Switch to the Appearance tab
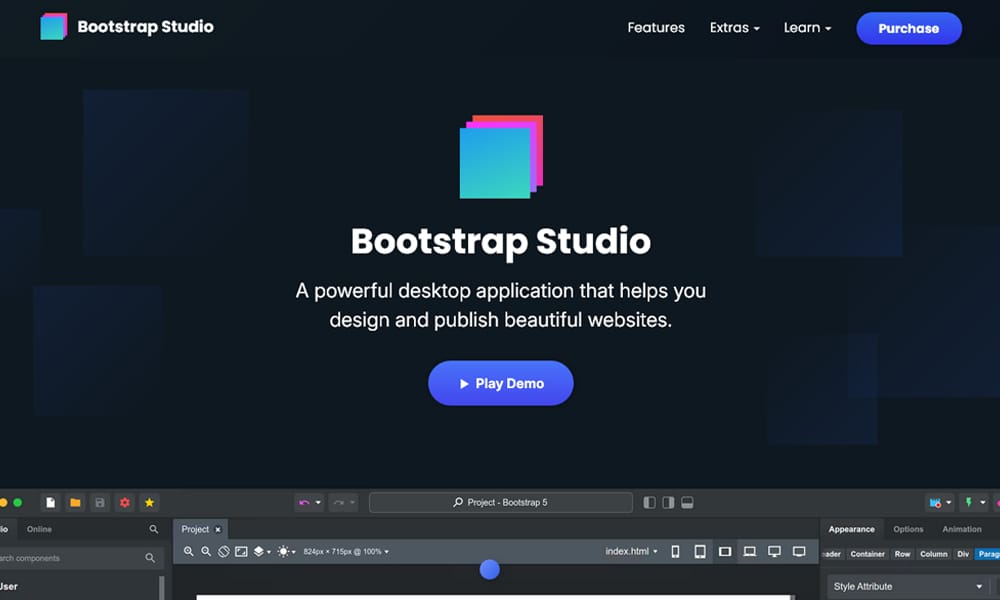The width and height of the screenshot is (1000, 600). tap(851, 529)
